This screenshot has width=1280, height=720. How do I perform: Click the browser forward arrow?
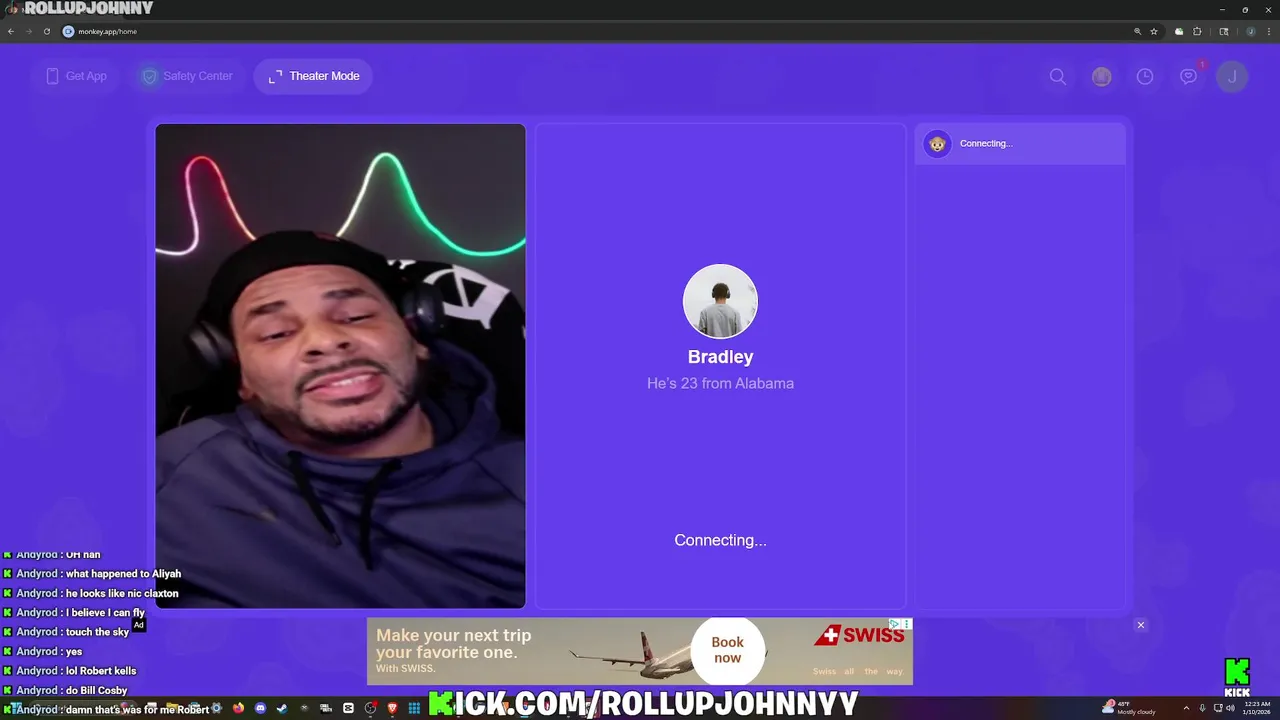28,31
